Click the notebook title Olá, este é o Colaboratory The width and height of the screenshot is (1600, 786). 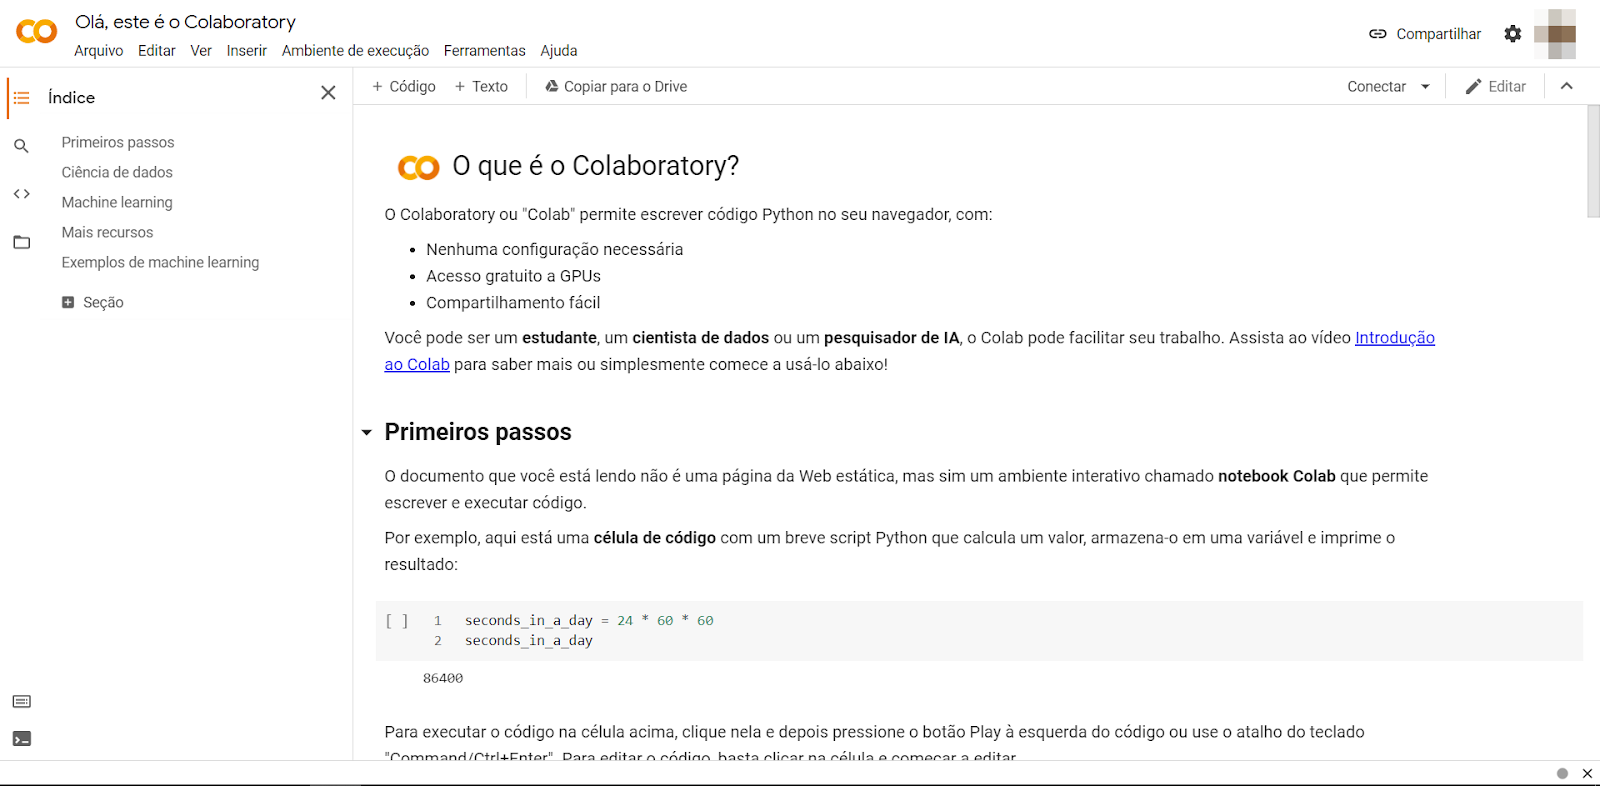coord(186,22)
